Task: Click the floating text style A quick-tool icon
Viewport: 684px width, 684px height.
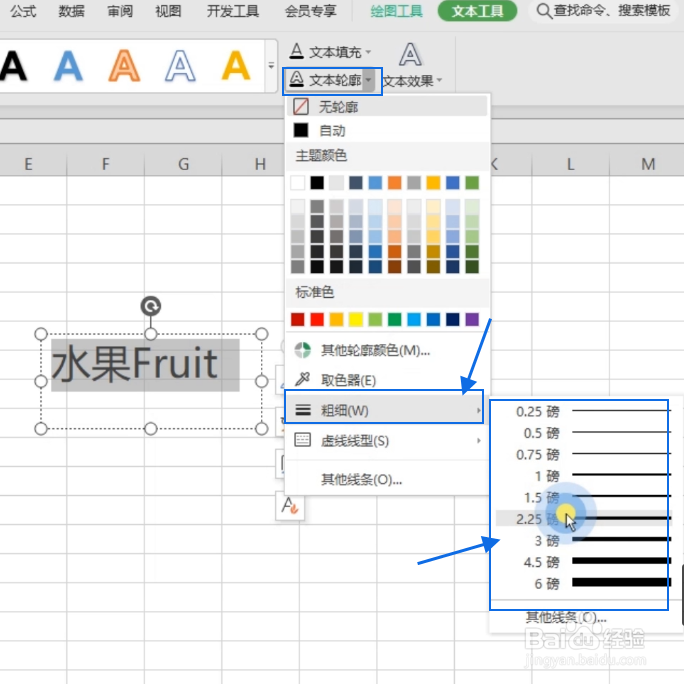Action: click(290, 506)
